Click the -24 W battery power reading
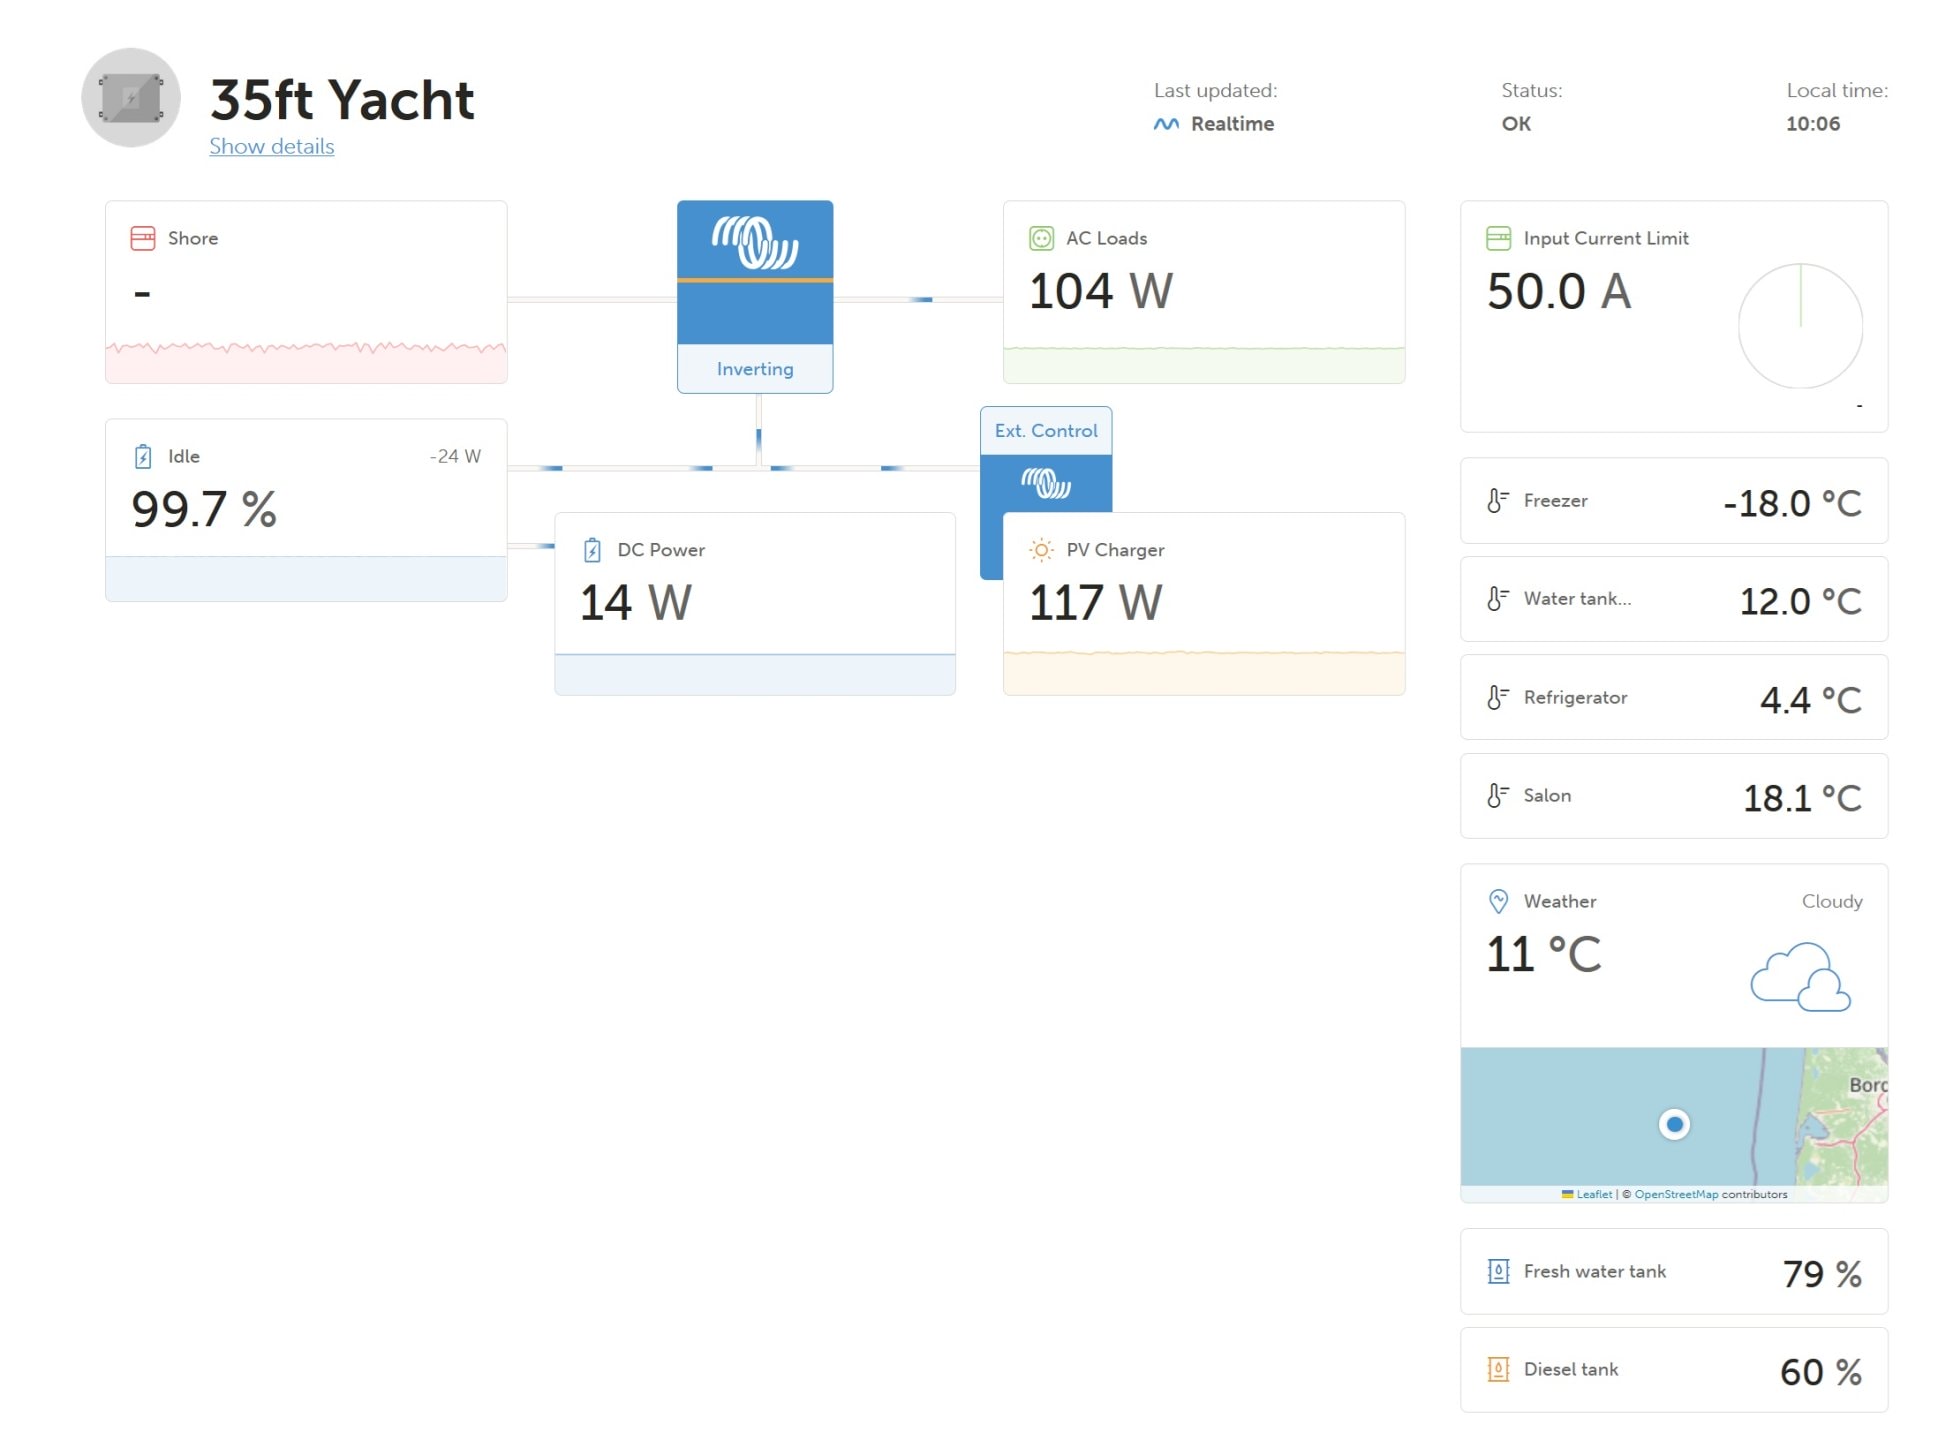 pos(455,456)
